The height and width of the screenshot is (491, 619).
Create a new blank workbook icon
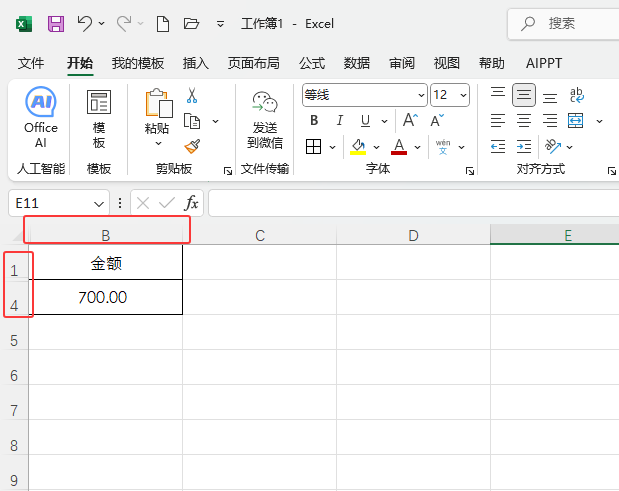pos(163,24)
